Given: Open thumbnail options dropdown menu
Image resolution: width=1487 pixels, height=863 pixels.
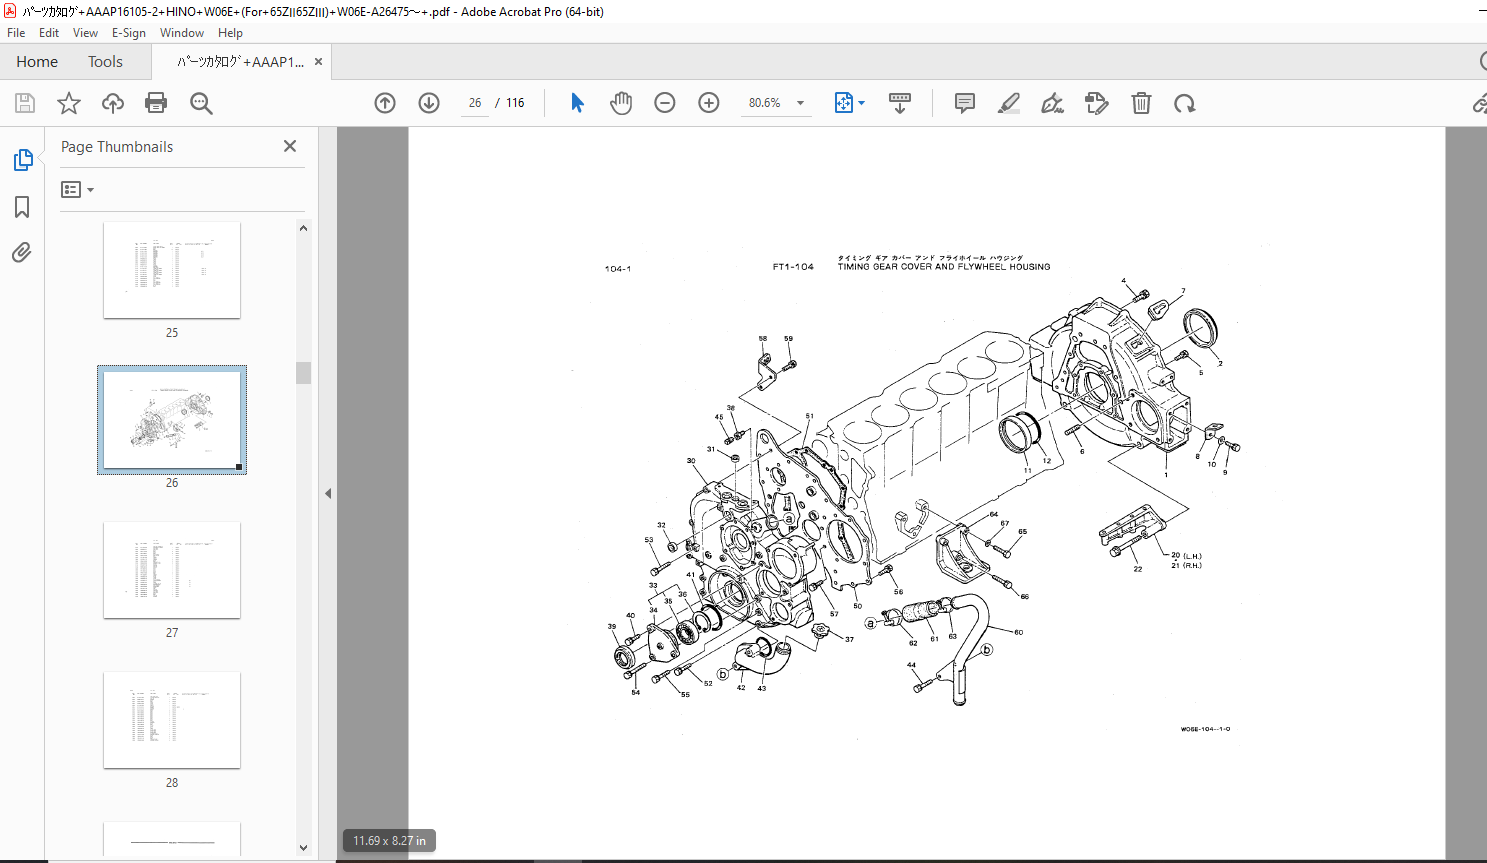Looking at the screenshot, I should (77, 190).
